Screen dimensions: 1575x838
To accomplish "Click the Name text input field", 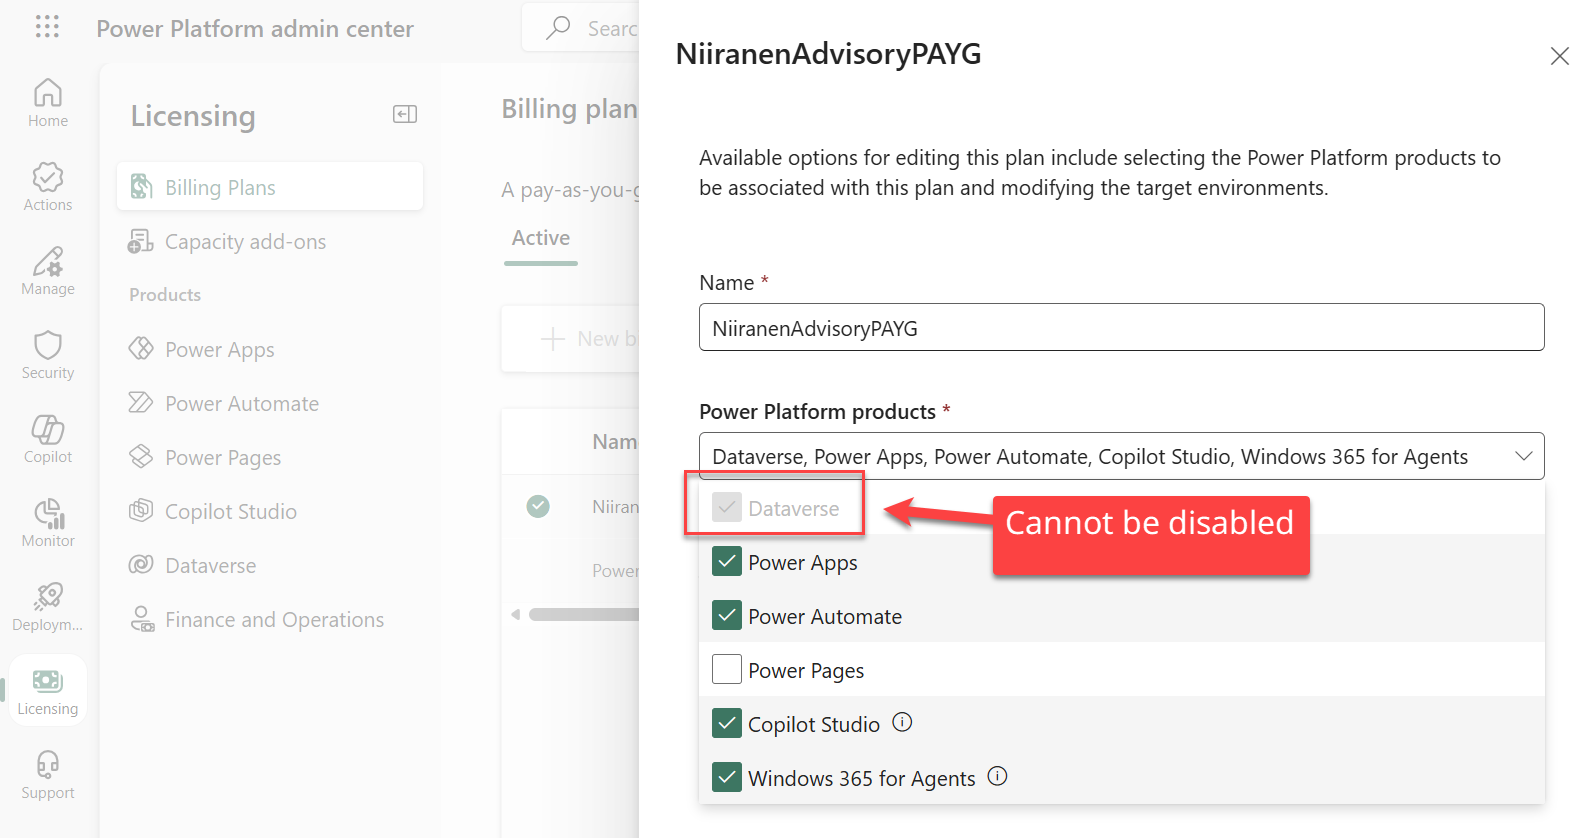I will (x=1121, y=327).
